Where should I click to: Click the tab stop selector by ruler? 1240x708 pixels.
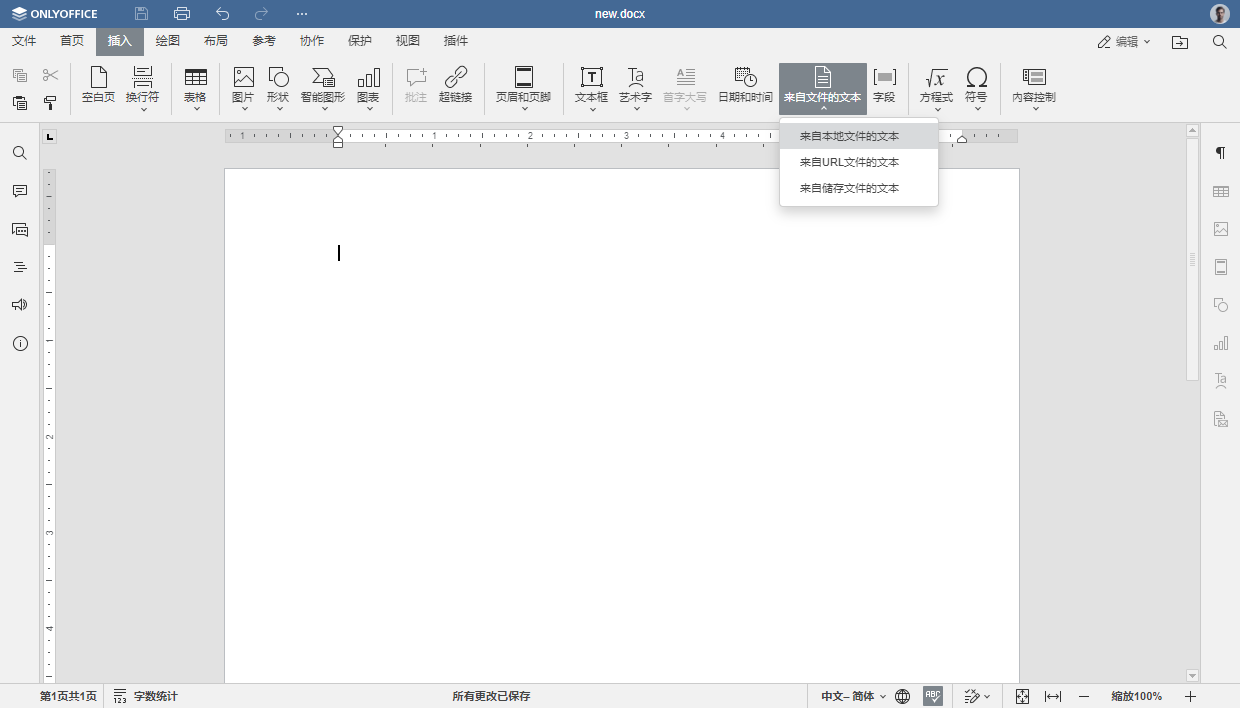click(50, 136)
